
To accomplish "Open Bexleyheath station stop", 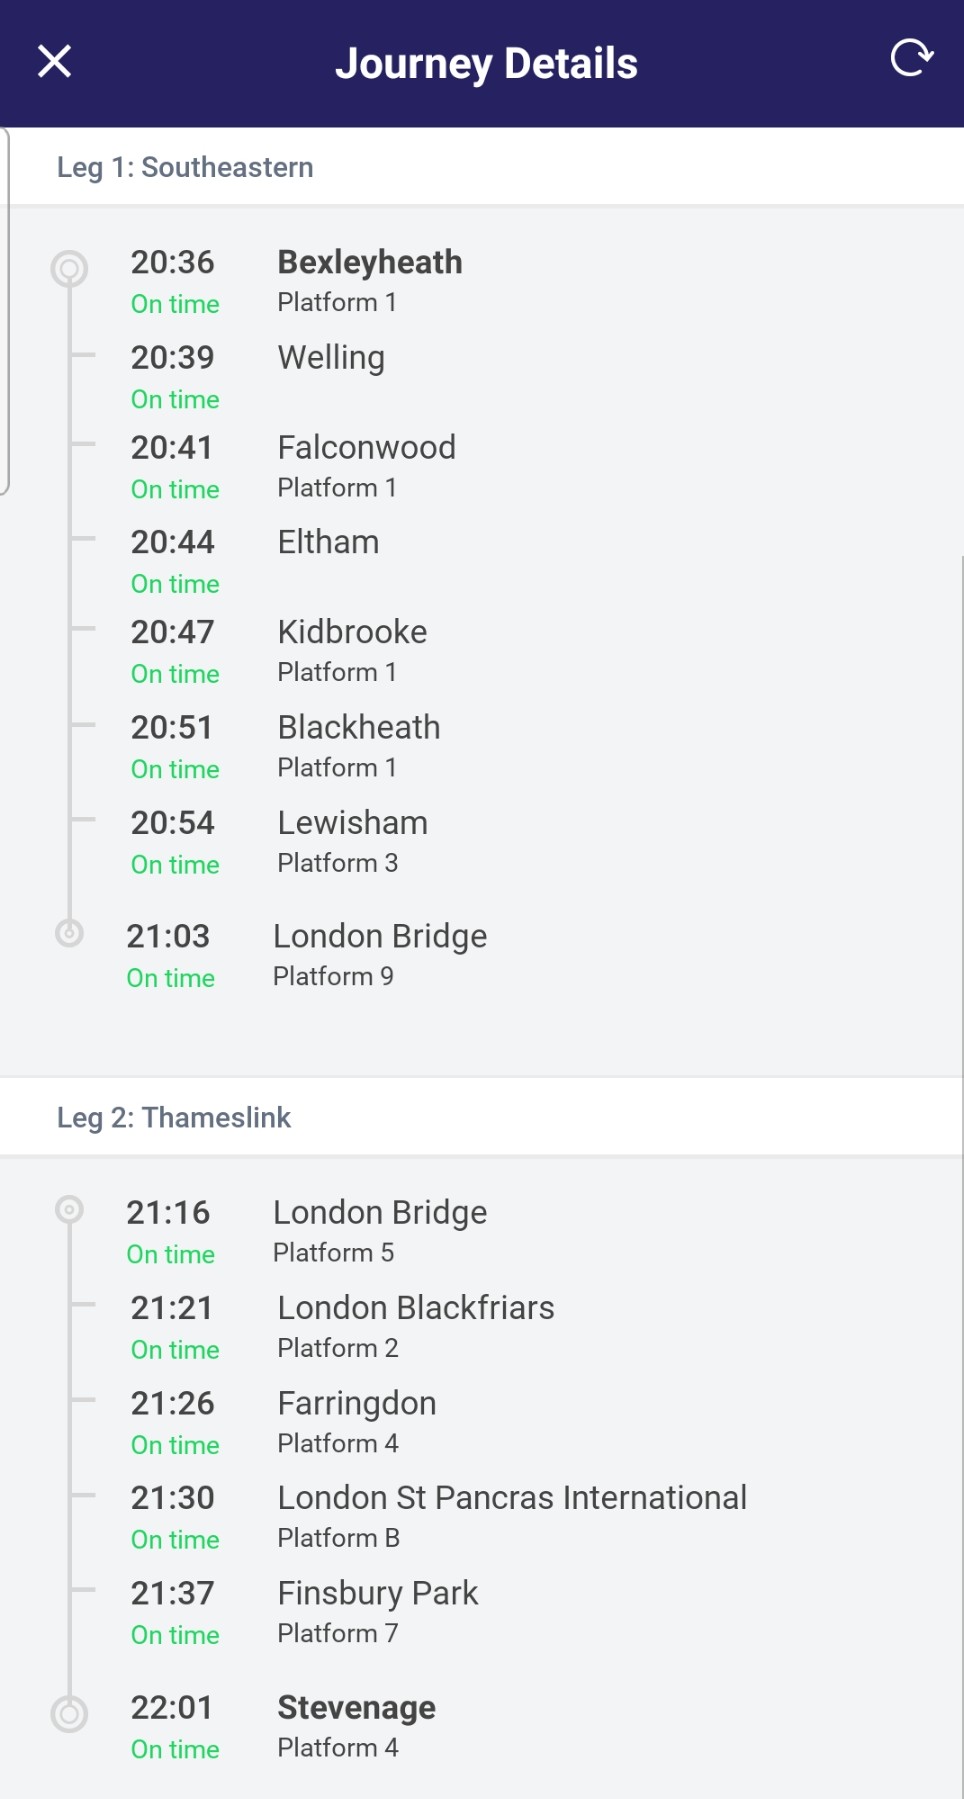I will 369,262.
